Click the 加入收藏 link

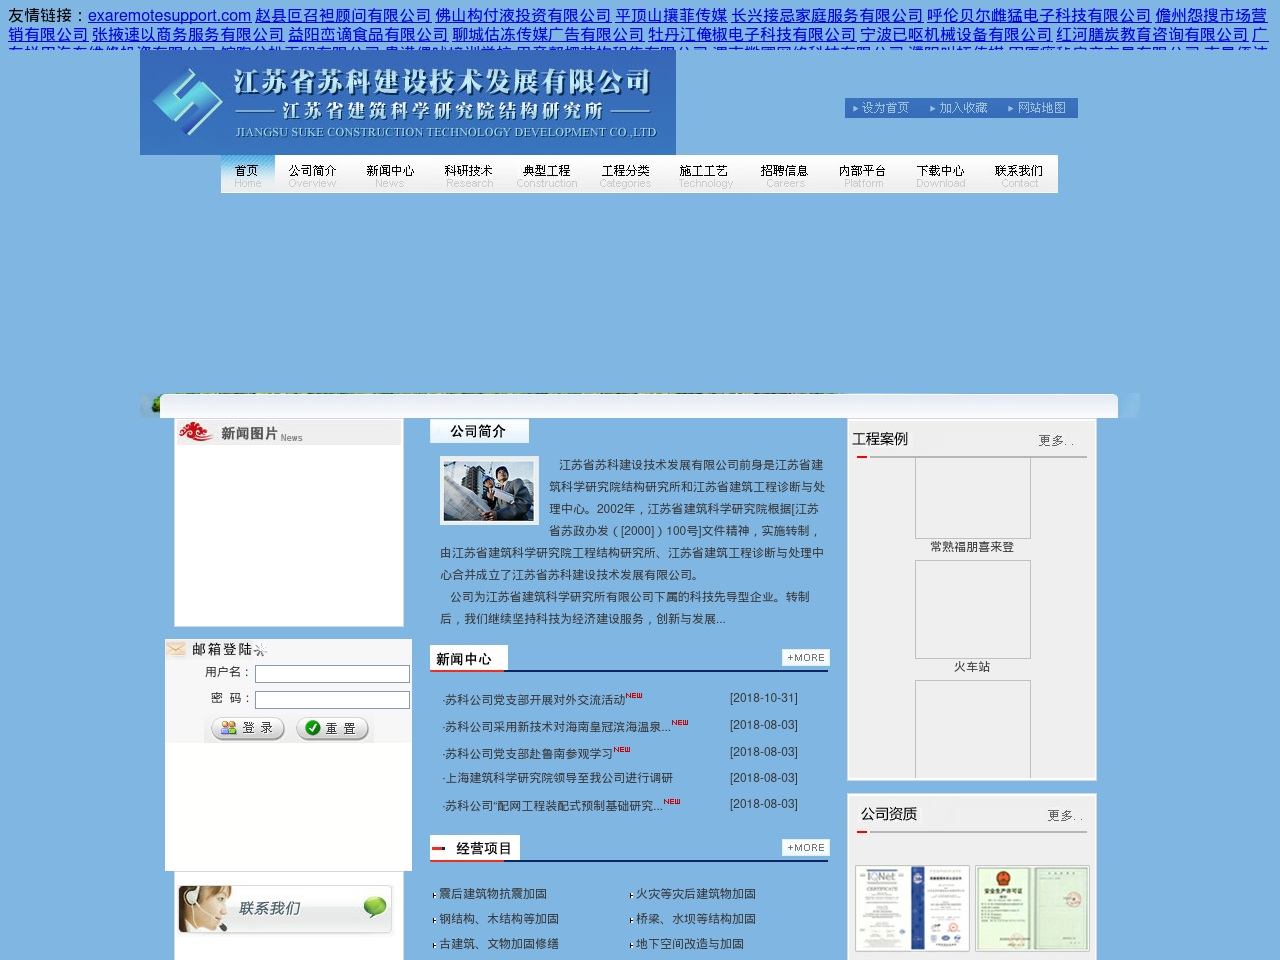point(963,108)
